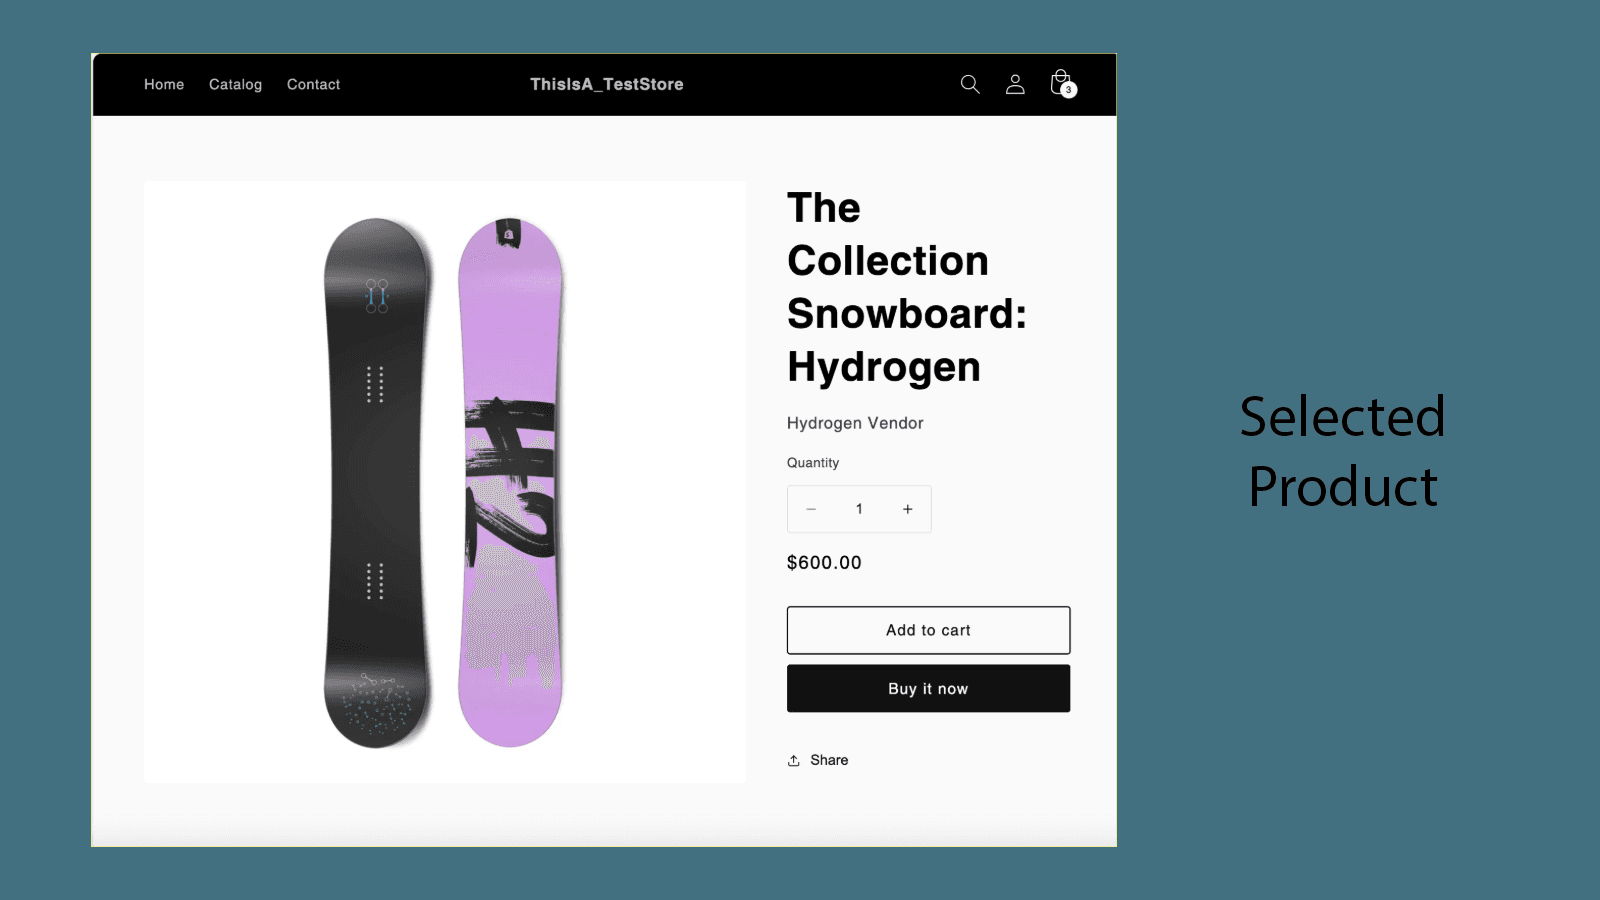Screen dimensions: 1600x900
Task: Select the minus icon to decrease quantity
Action: pos(811,509)
